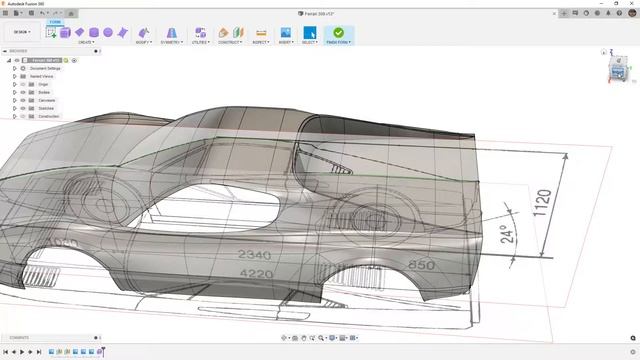
Task: Click the timeline end marker
Action: tap(103, 351)
